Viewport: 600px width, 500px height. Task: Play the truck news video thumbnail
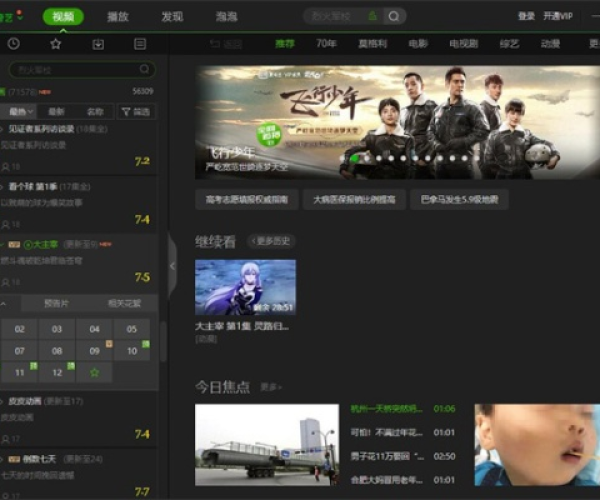tap(267, 445)
